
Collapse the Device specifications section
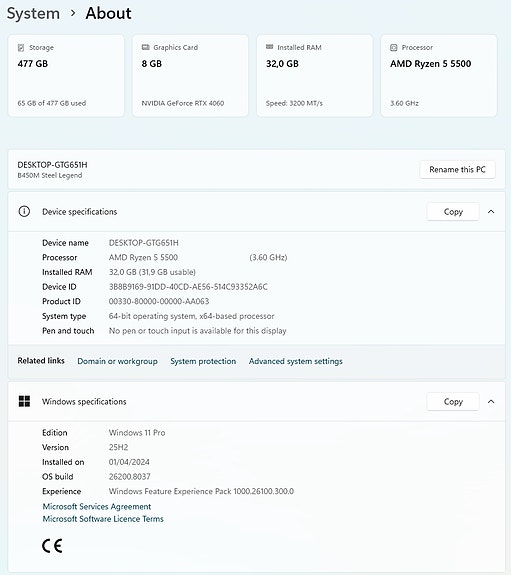click(491, 212)
